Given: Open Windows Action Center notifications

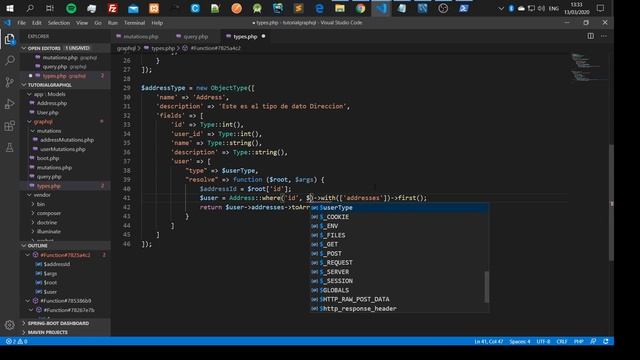Looking at the screenshot, I should point(600,8).
